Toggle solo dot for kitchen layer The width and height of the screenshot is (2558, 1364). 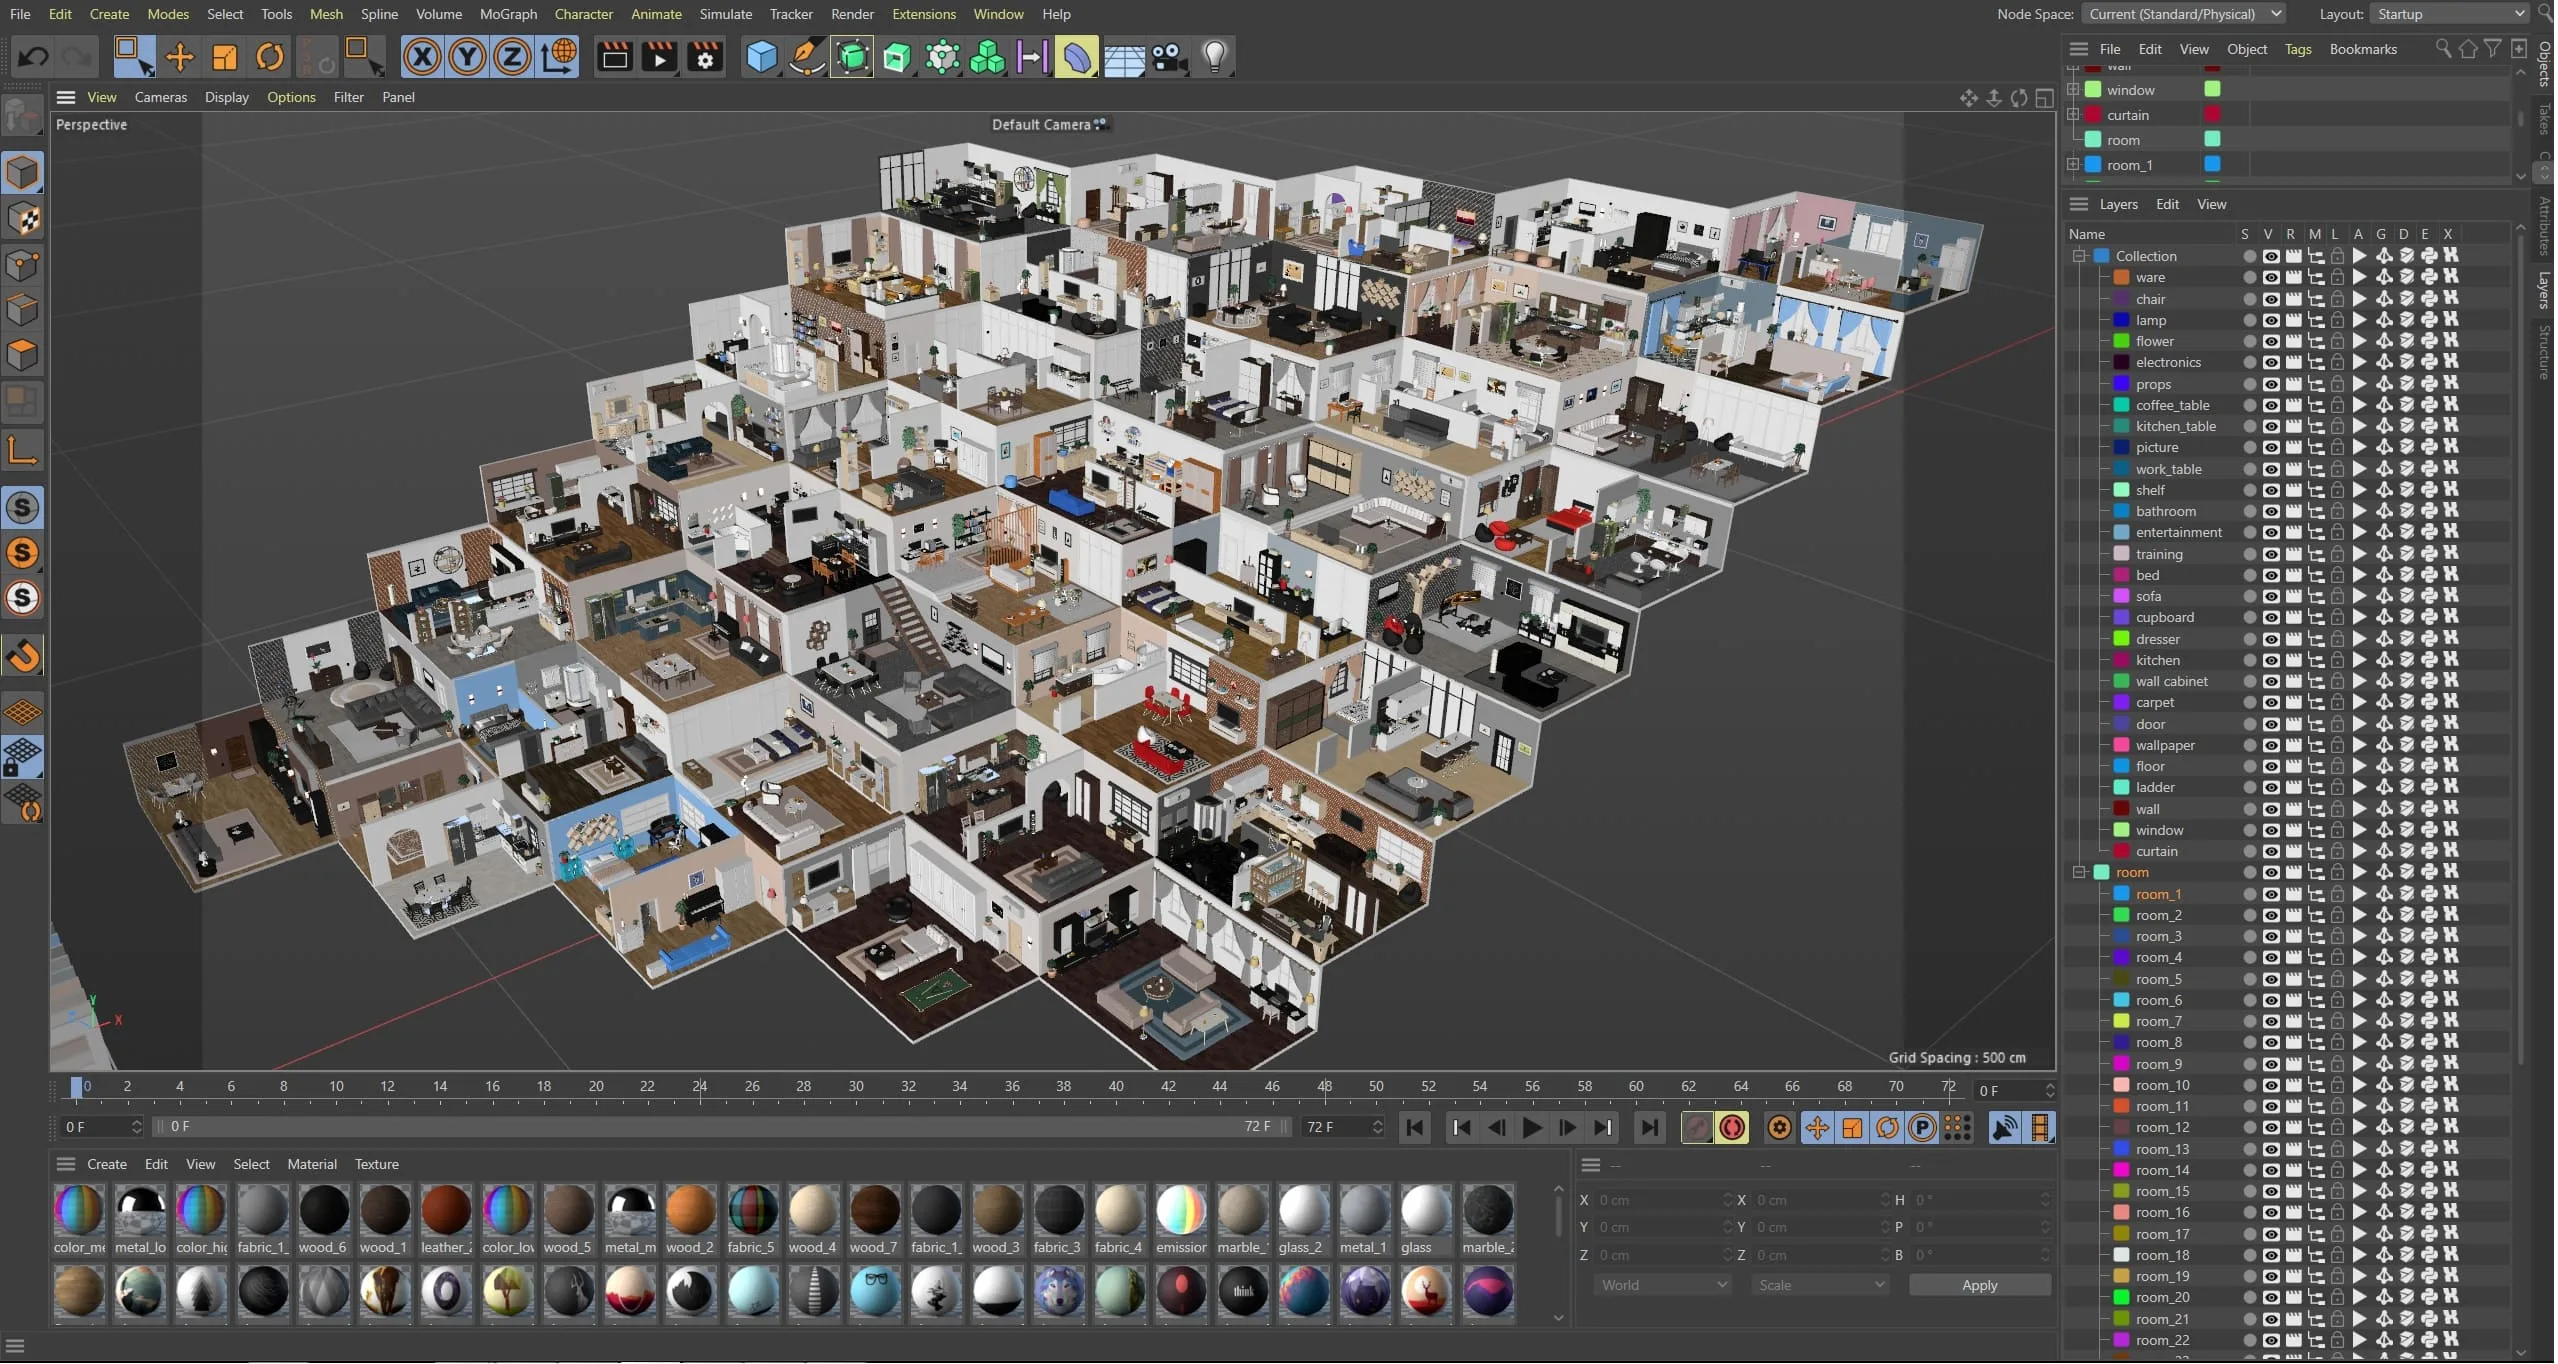[x=2249, y=660]
